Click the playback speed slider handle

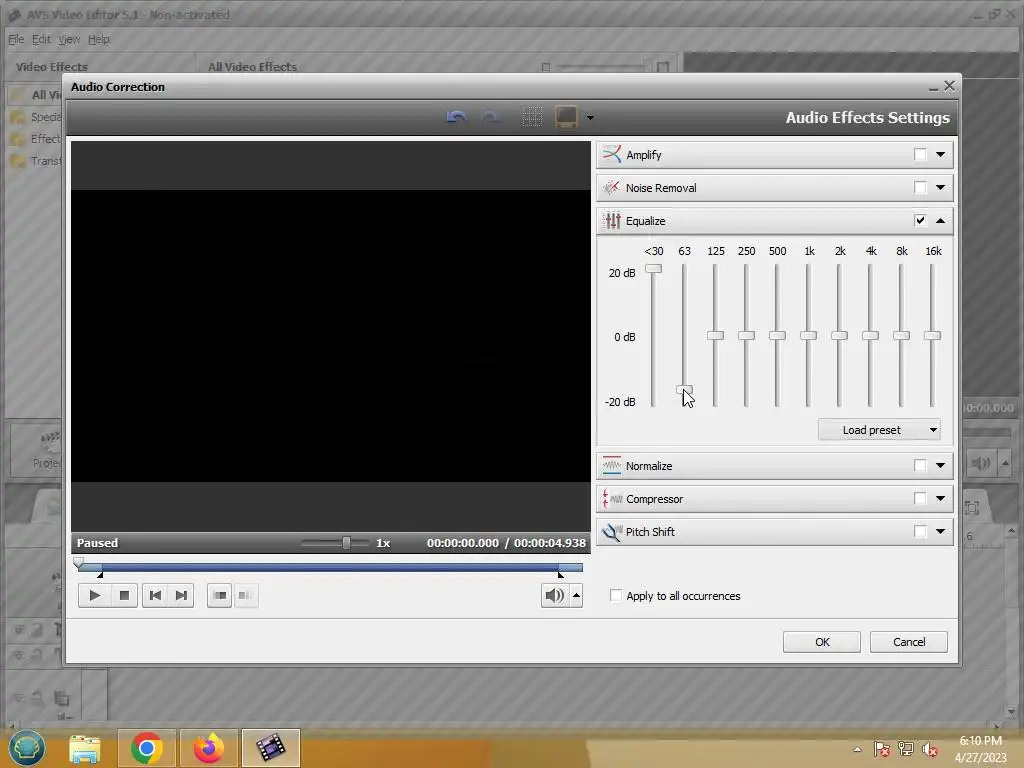tap(346, 543)
